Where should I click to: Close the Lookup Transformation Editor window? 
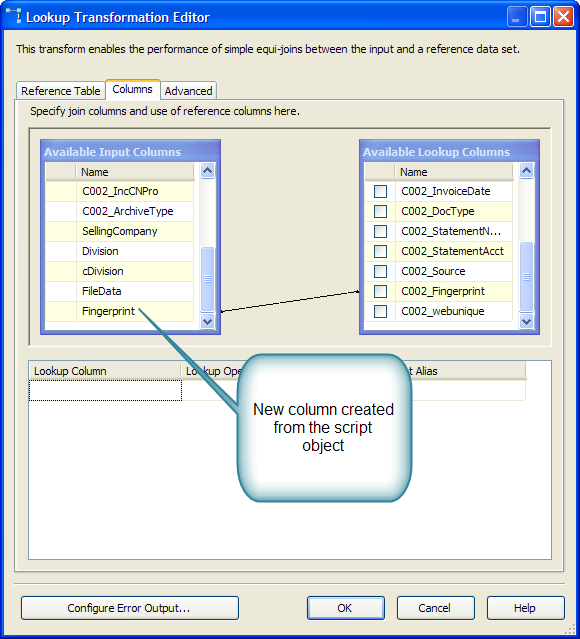(x=564, y=17)
